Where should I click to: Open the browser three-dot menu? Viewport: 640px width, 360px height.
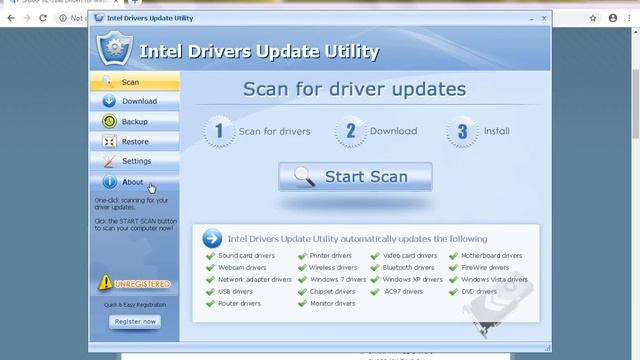pyautogui.click(x=629, y=18)
